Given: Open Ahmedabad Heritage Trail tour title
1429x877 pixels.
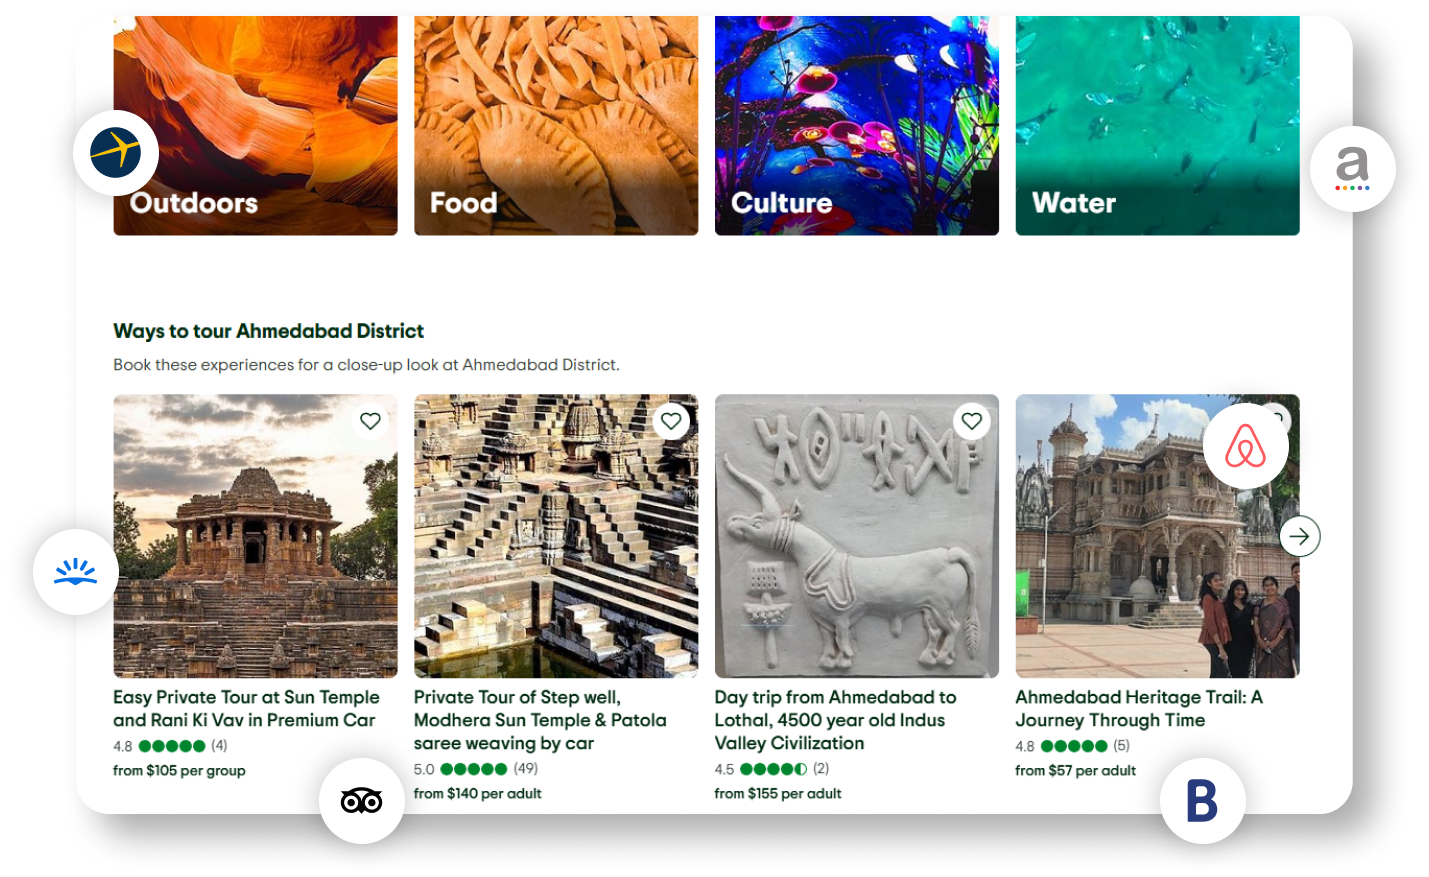Looking at the screenshot, I should pos(1139,708).
